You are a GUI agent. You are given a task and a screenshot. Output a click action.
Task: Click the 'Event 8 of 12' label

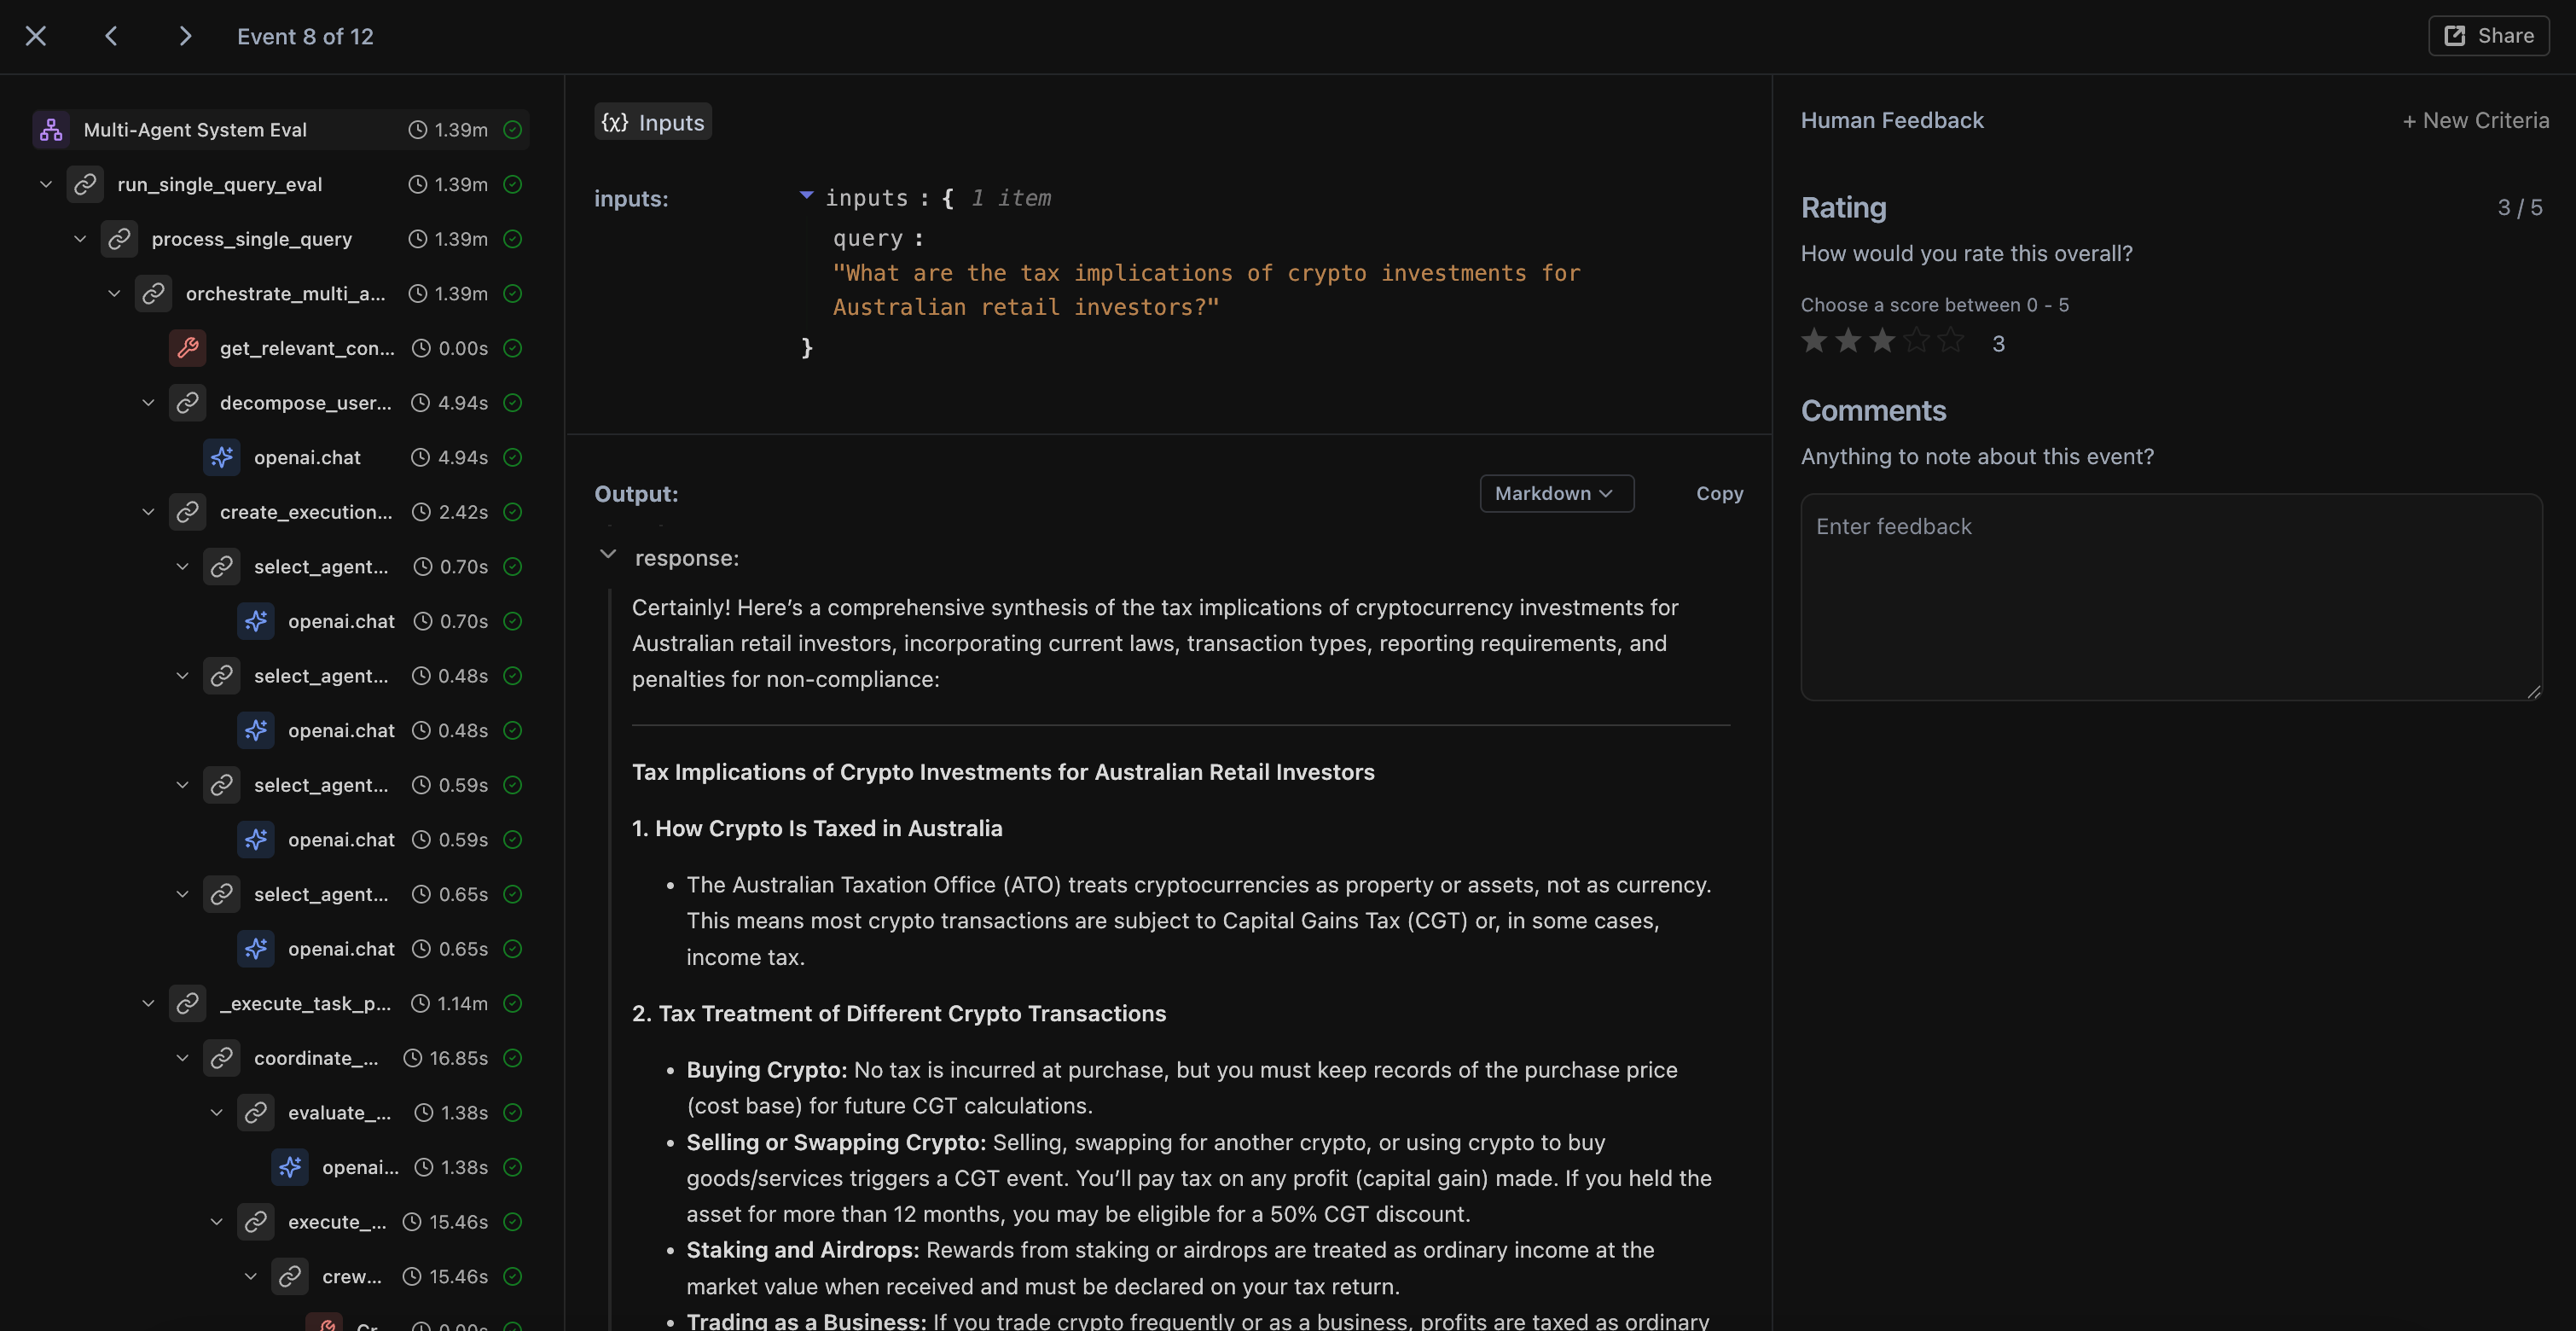[305, 37]
